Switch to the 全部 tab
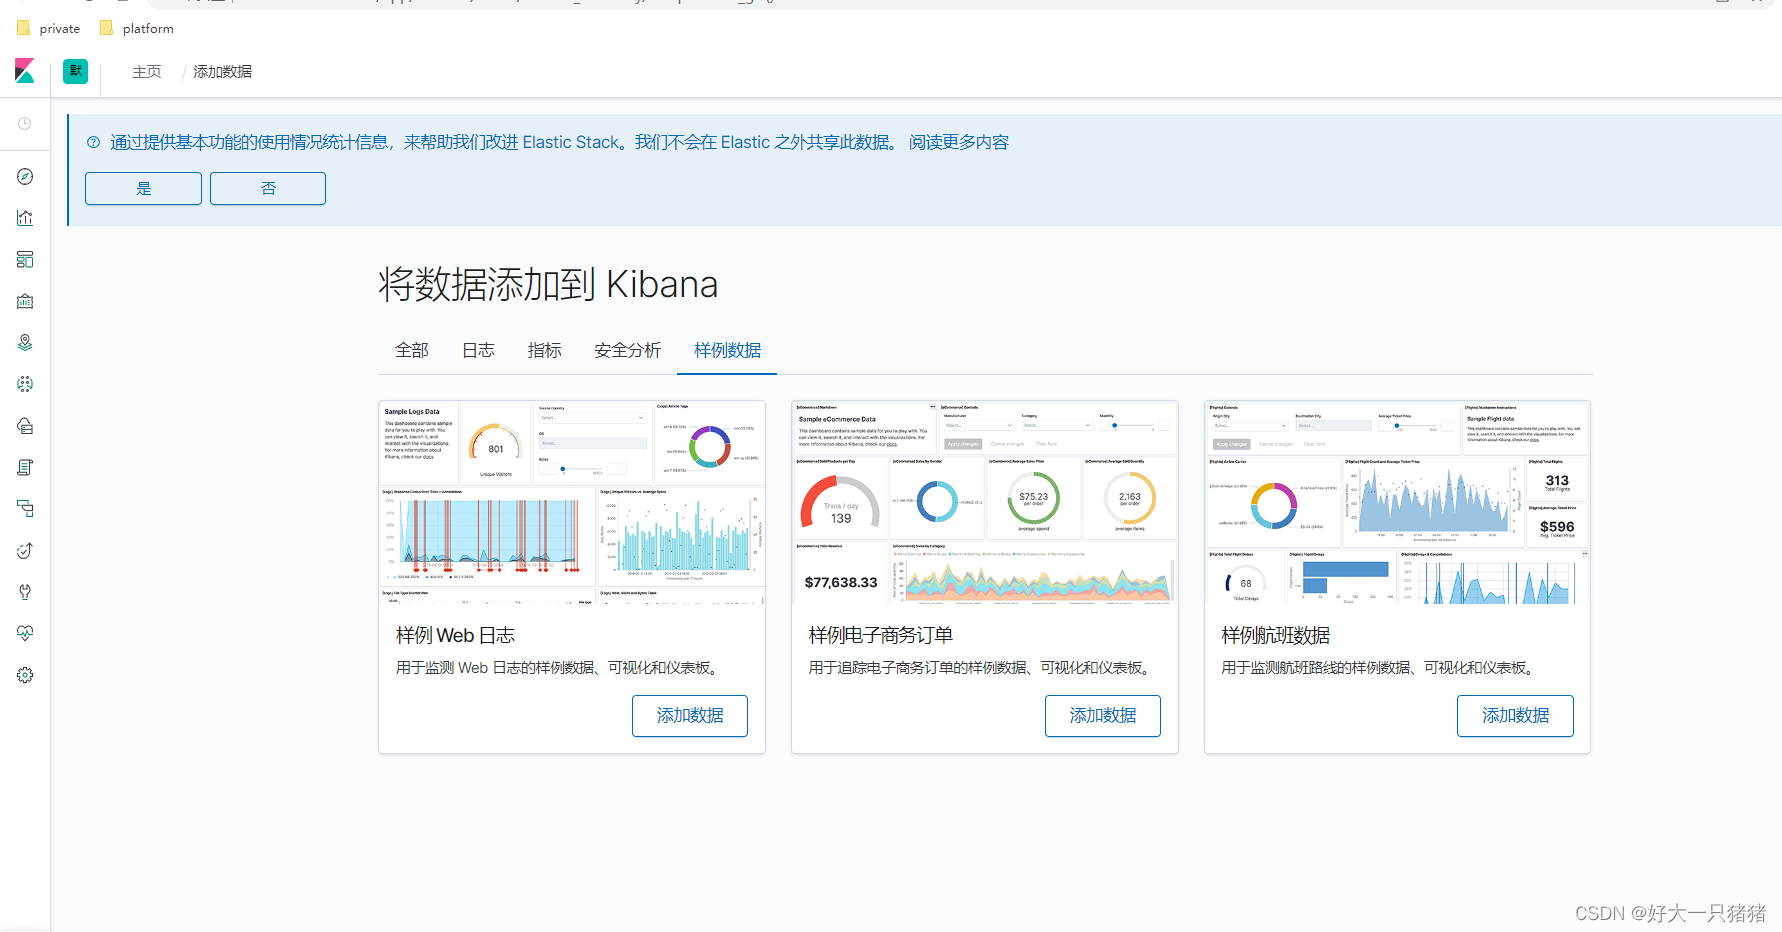Image resolution: width=1782 pixels, height=932 pixels. click(x=412, y=350)
